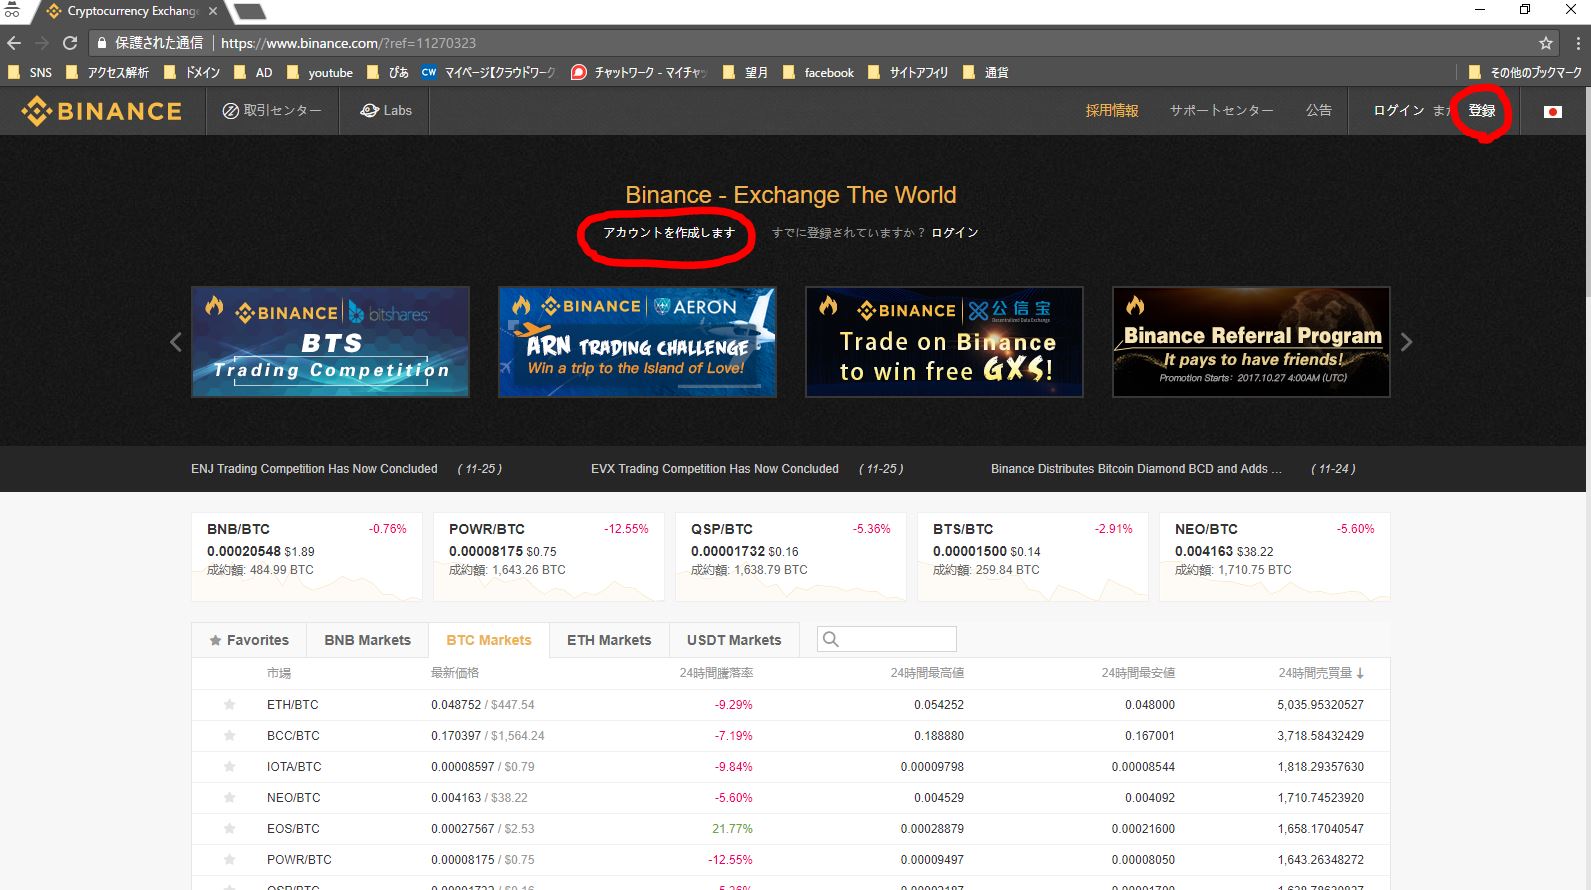Viewport: 1591px width, 890px height.
Task: Click アカウントを作成します button
Action: point(668,233)
